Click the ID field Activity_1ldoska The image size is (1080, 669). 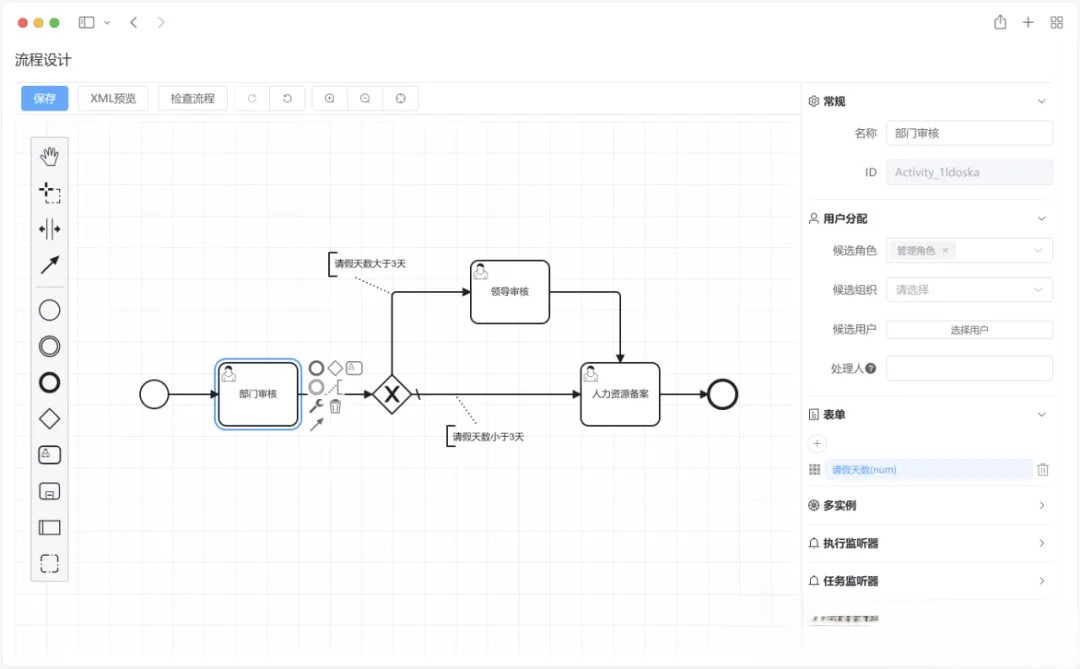(x=969, y=172)
